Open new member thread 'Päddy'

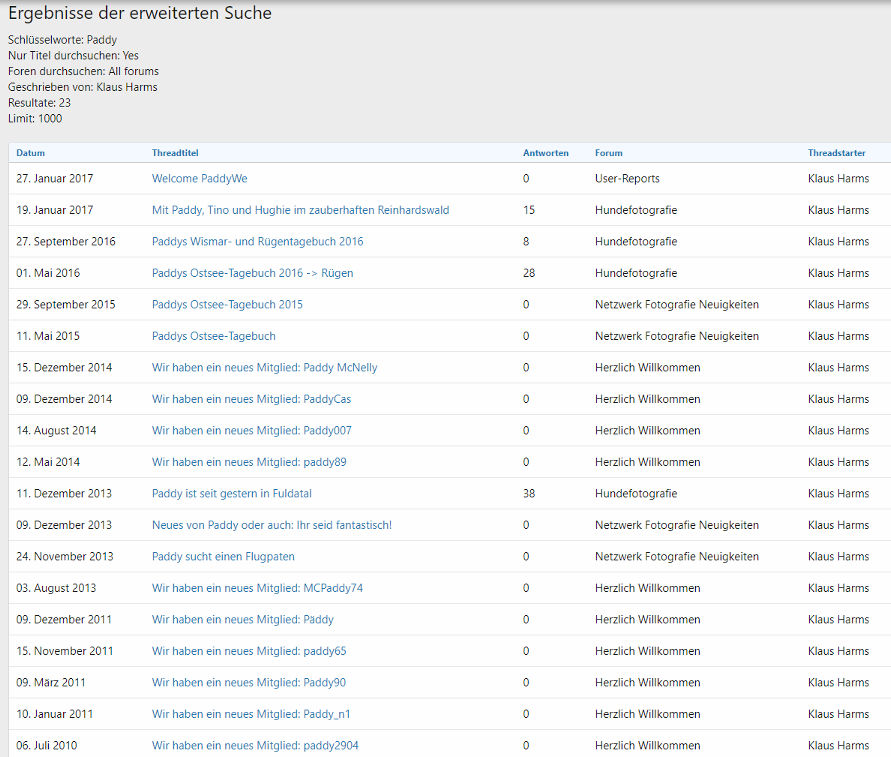pyautogui.click(x=243, y=619)
